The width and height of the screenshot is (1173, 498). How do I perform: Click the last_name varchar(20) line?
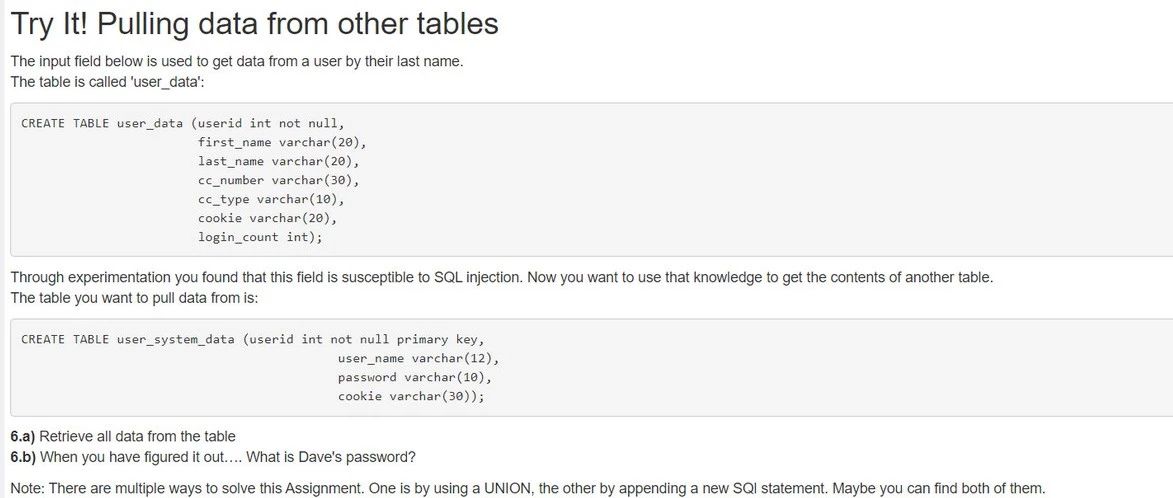pyautogui.click(x=279, y=162)
